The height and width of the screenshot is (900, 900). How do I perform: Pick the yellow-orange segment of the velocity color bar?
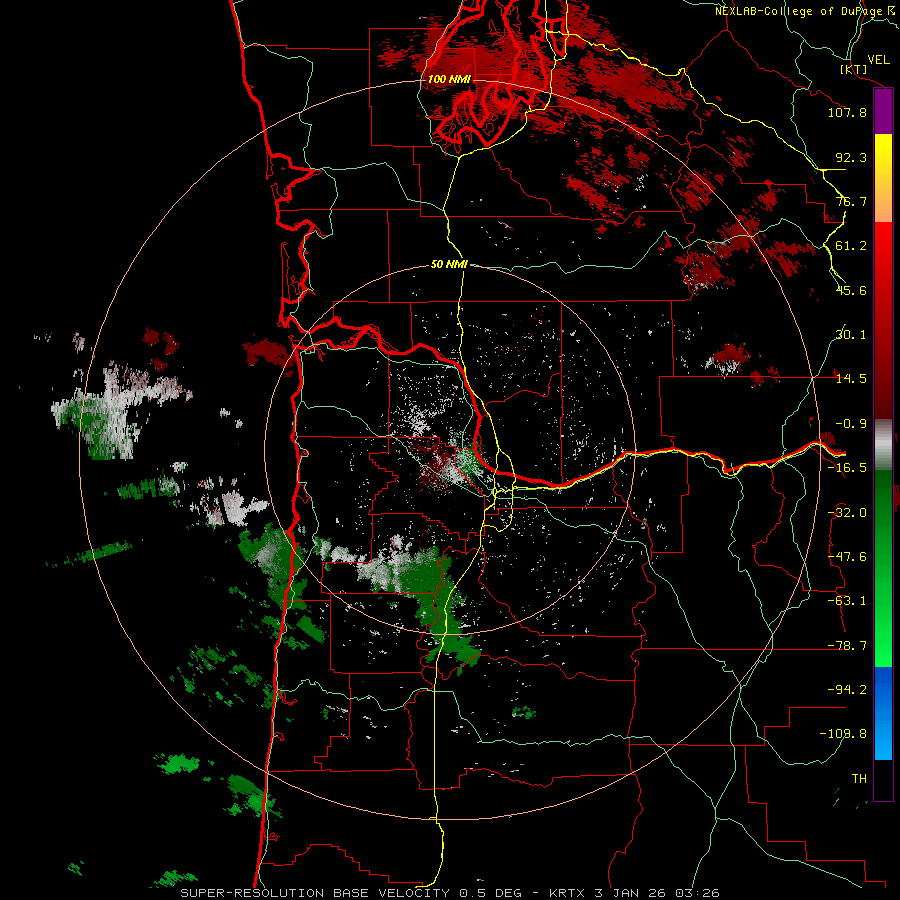(883, 178)
